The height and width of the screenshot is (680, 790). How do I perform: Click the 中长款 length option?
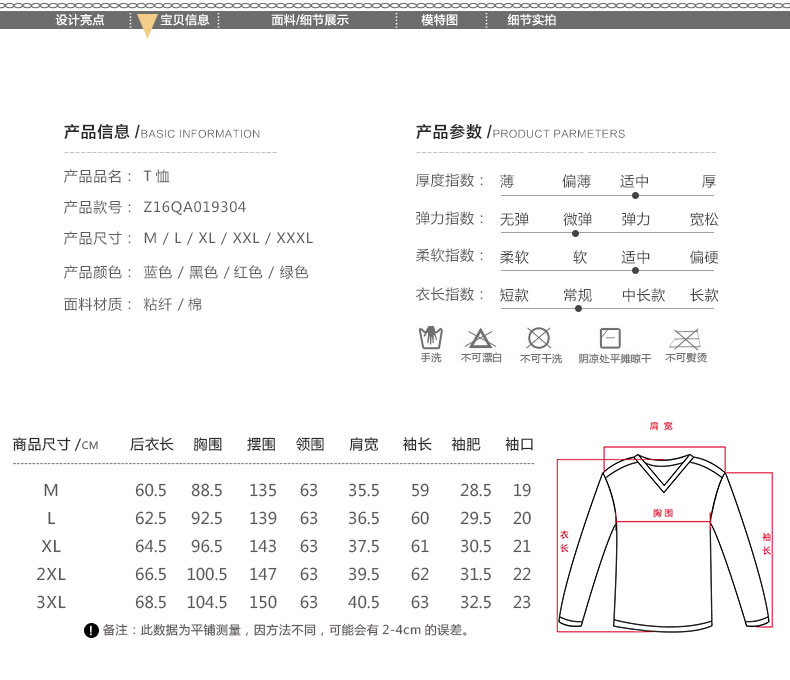(x=643, y=295)
